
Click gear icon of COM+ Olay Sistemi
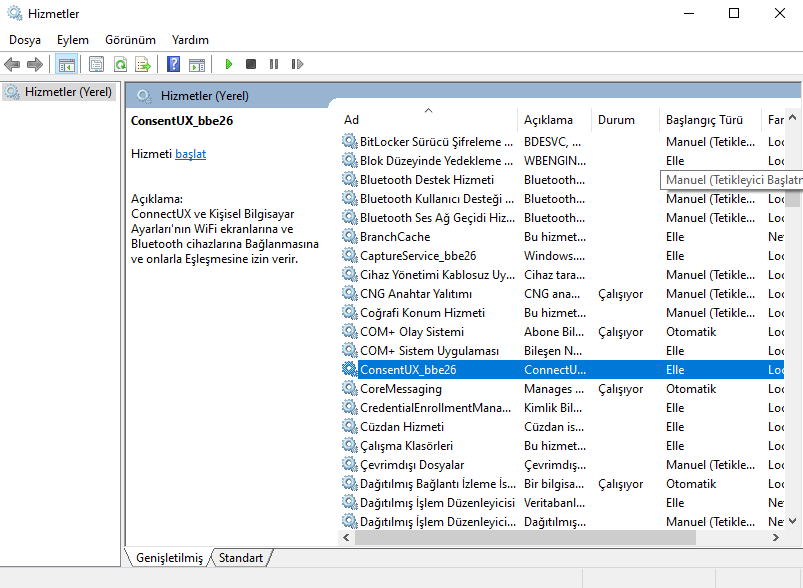[350, 331]
